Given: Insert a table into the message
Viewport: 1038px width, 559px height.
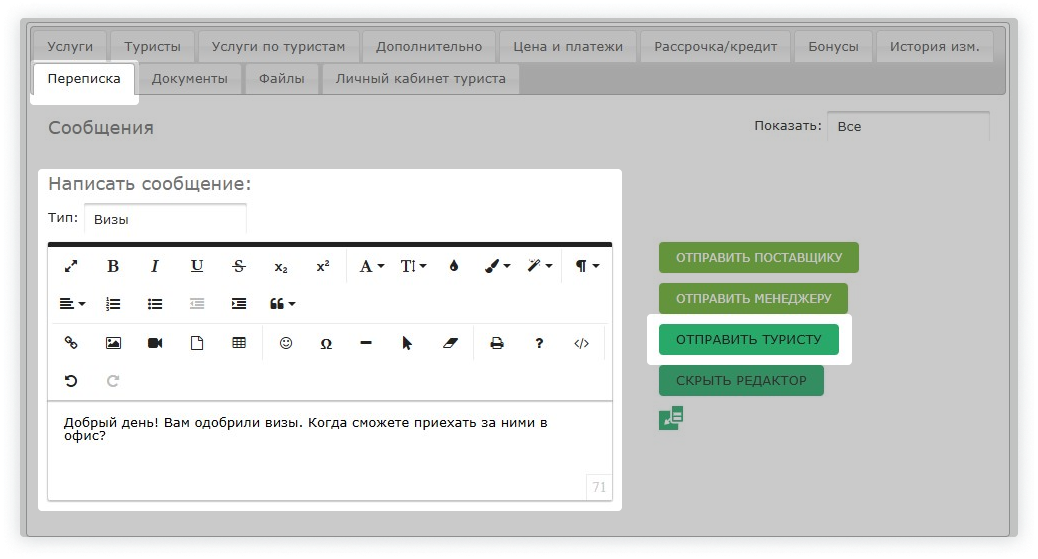Looking at the screenshot, I should 239,343.
